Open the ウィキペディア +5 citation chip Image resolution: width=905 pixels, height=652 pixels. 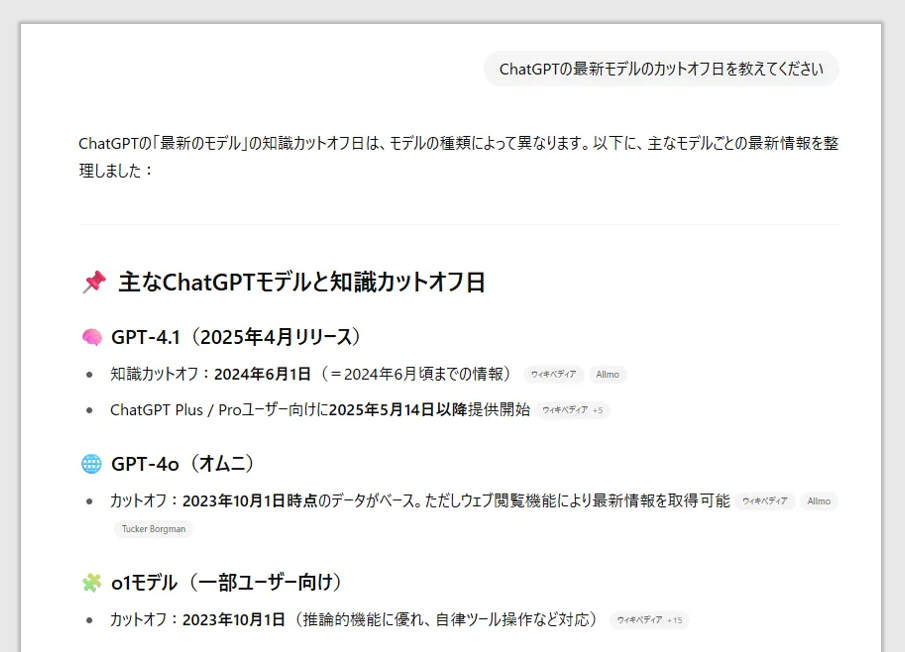point(573,410)
